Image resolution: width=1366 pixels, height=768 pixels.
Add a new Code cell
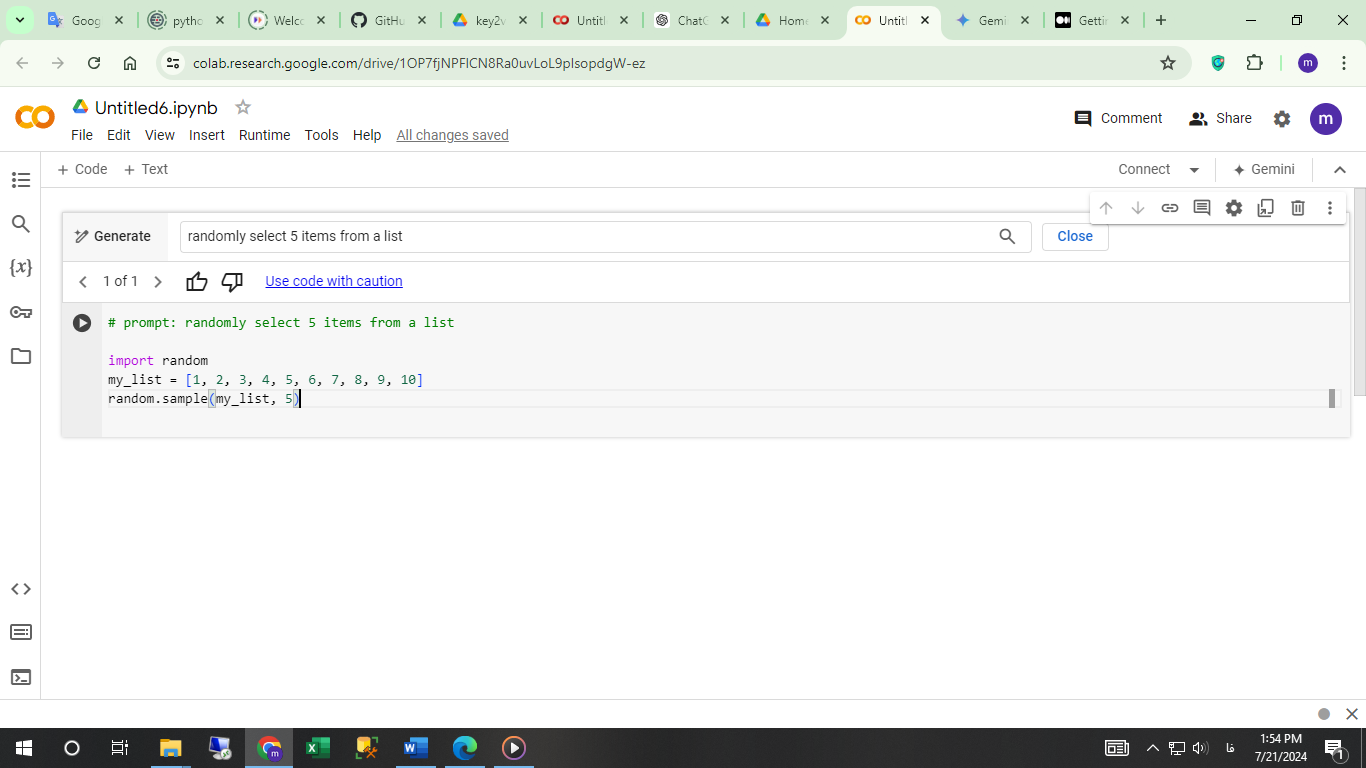point(82,170)
